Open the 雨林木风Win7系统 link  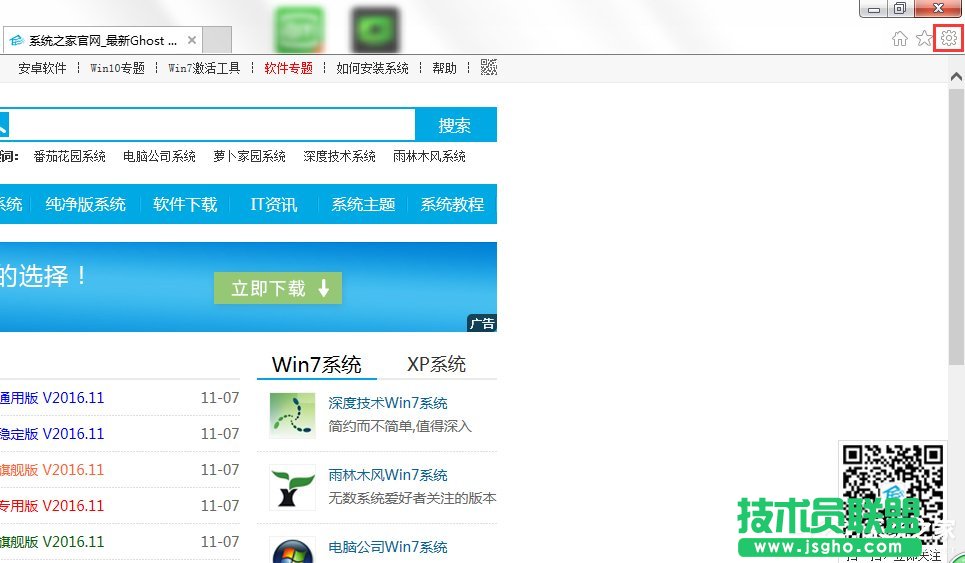coord(388,475)
